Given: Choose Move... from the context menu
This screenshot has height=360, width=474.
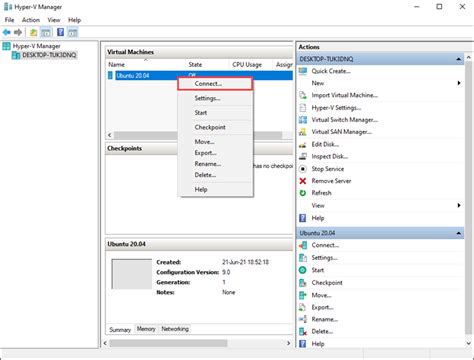Looking at the screenshot, I should (215, 142).
